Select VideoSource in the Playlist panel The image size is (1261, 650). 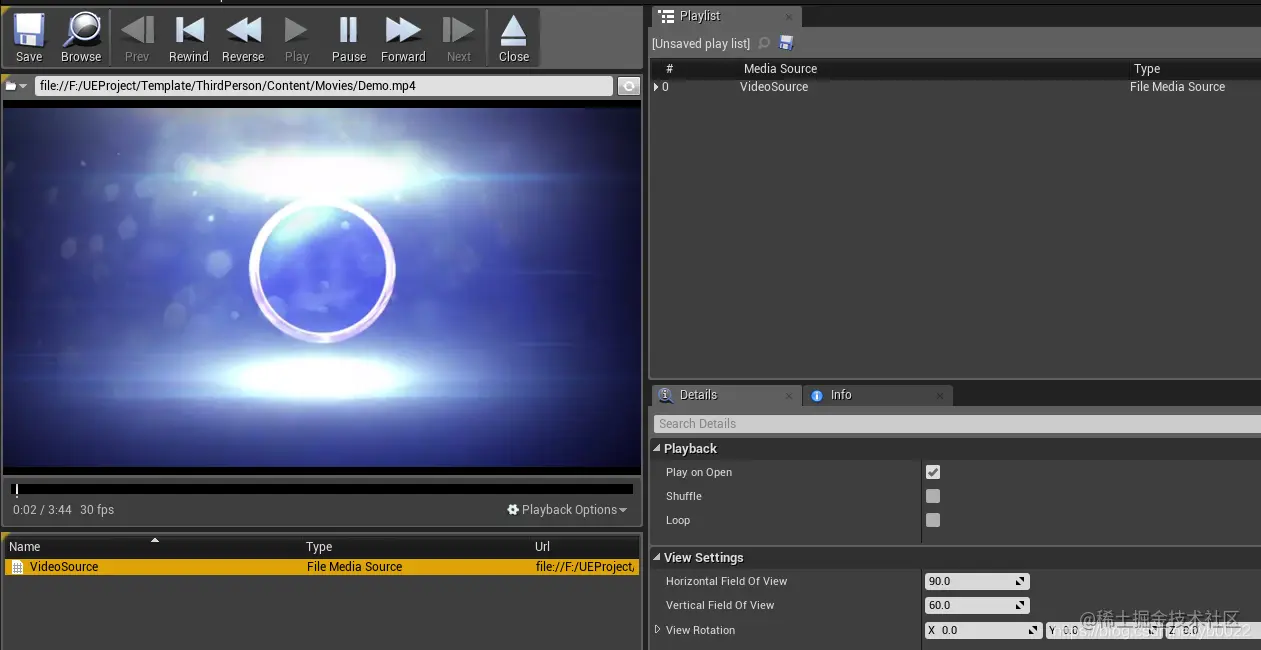coord(774,87)
